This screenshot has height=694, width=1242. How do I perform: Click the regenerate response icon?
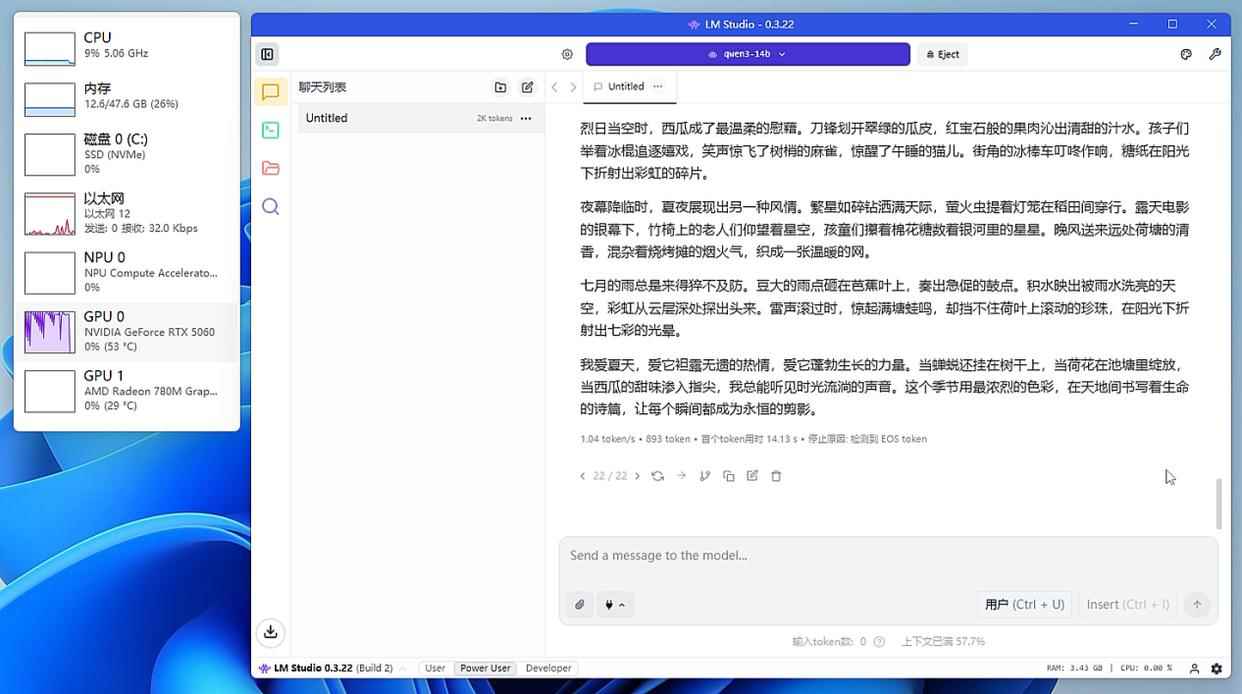click(x=657, y=476)
